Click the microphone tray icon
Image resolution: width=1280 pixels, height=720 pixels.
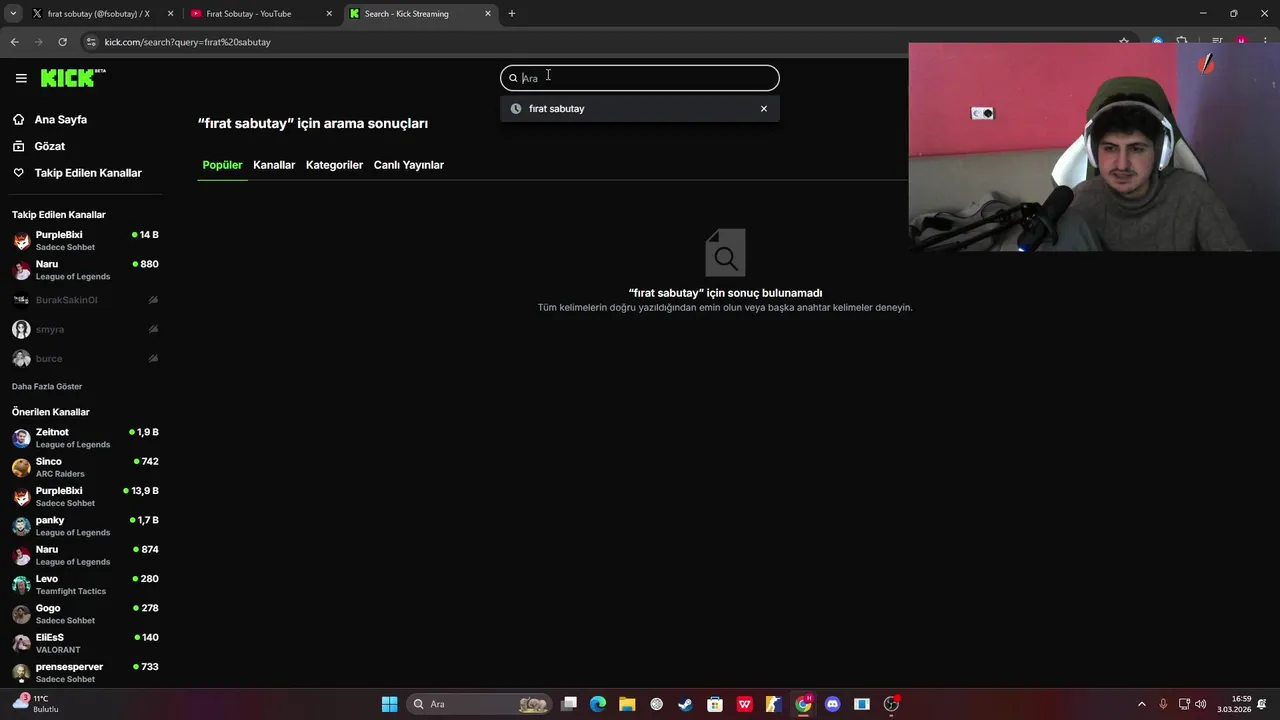(1163, 704)
